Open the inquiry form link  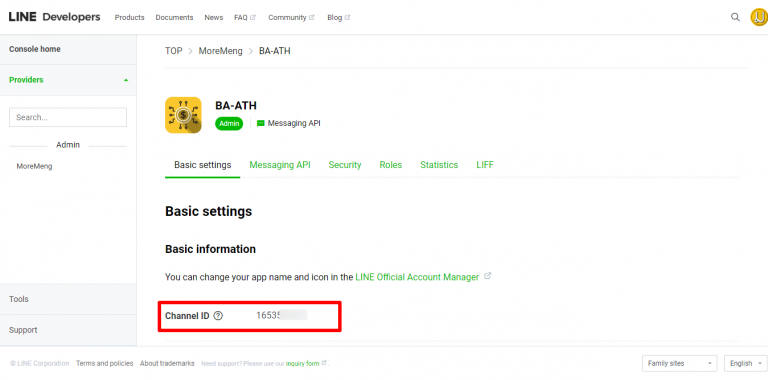pos(303,364)
